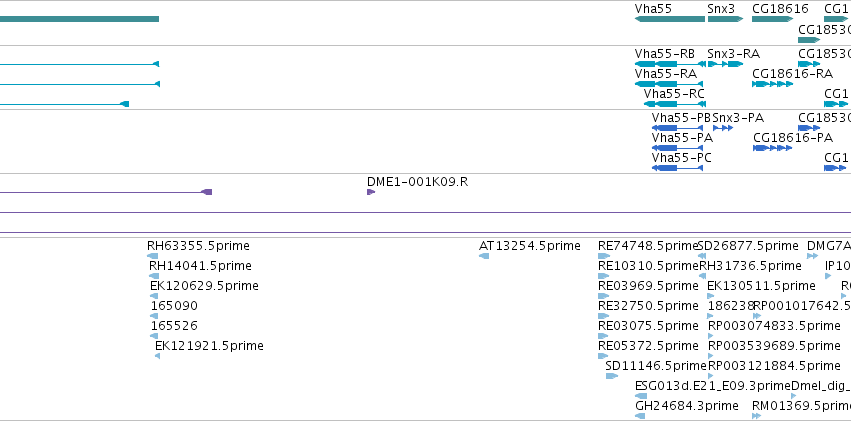Screen dimensions: 851x421
Task: Open the EK120629.5prime label
Action: tap(204, 285)
